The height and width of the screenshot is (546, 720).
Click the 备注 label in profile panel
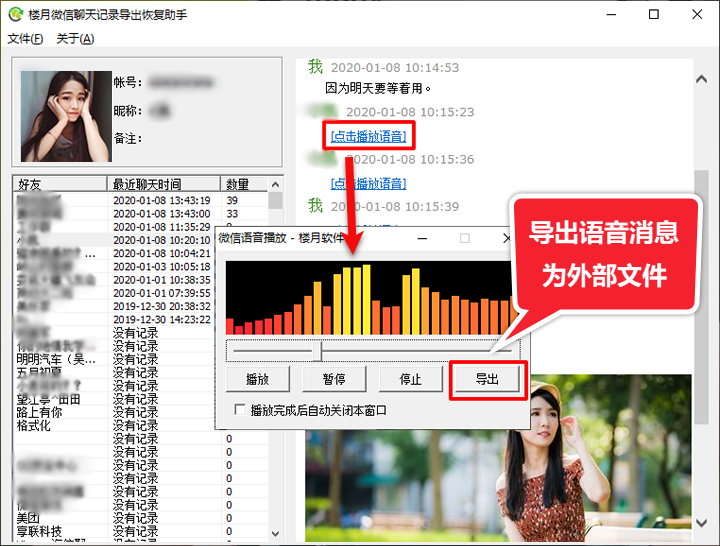pyautogui.click(x=128, y=138)
